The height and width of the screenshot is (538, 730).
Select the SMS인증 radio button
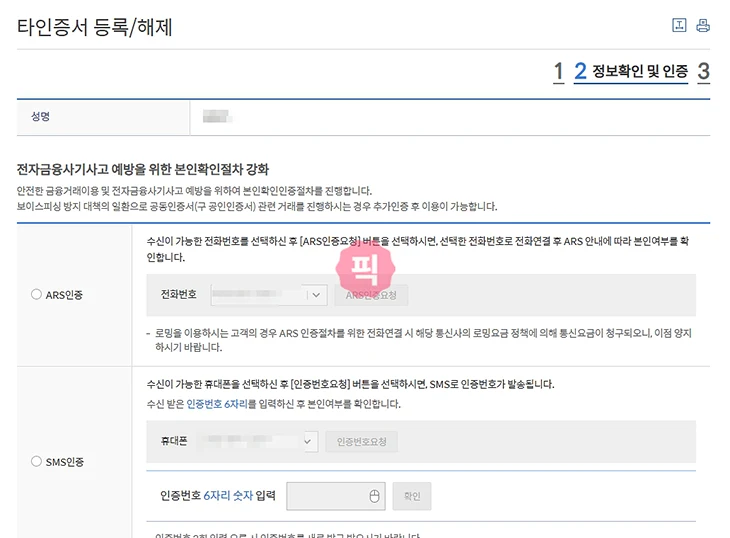[37, 461]
